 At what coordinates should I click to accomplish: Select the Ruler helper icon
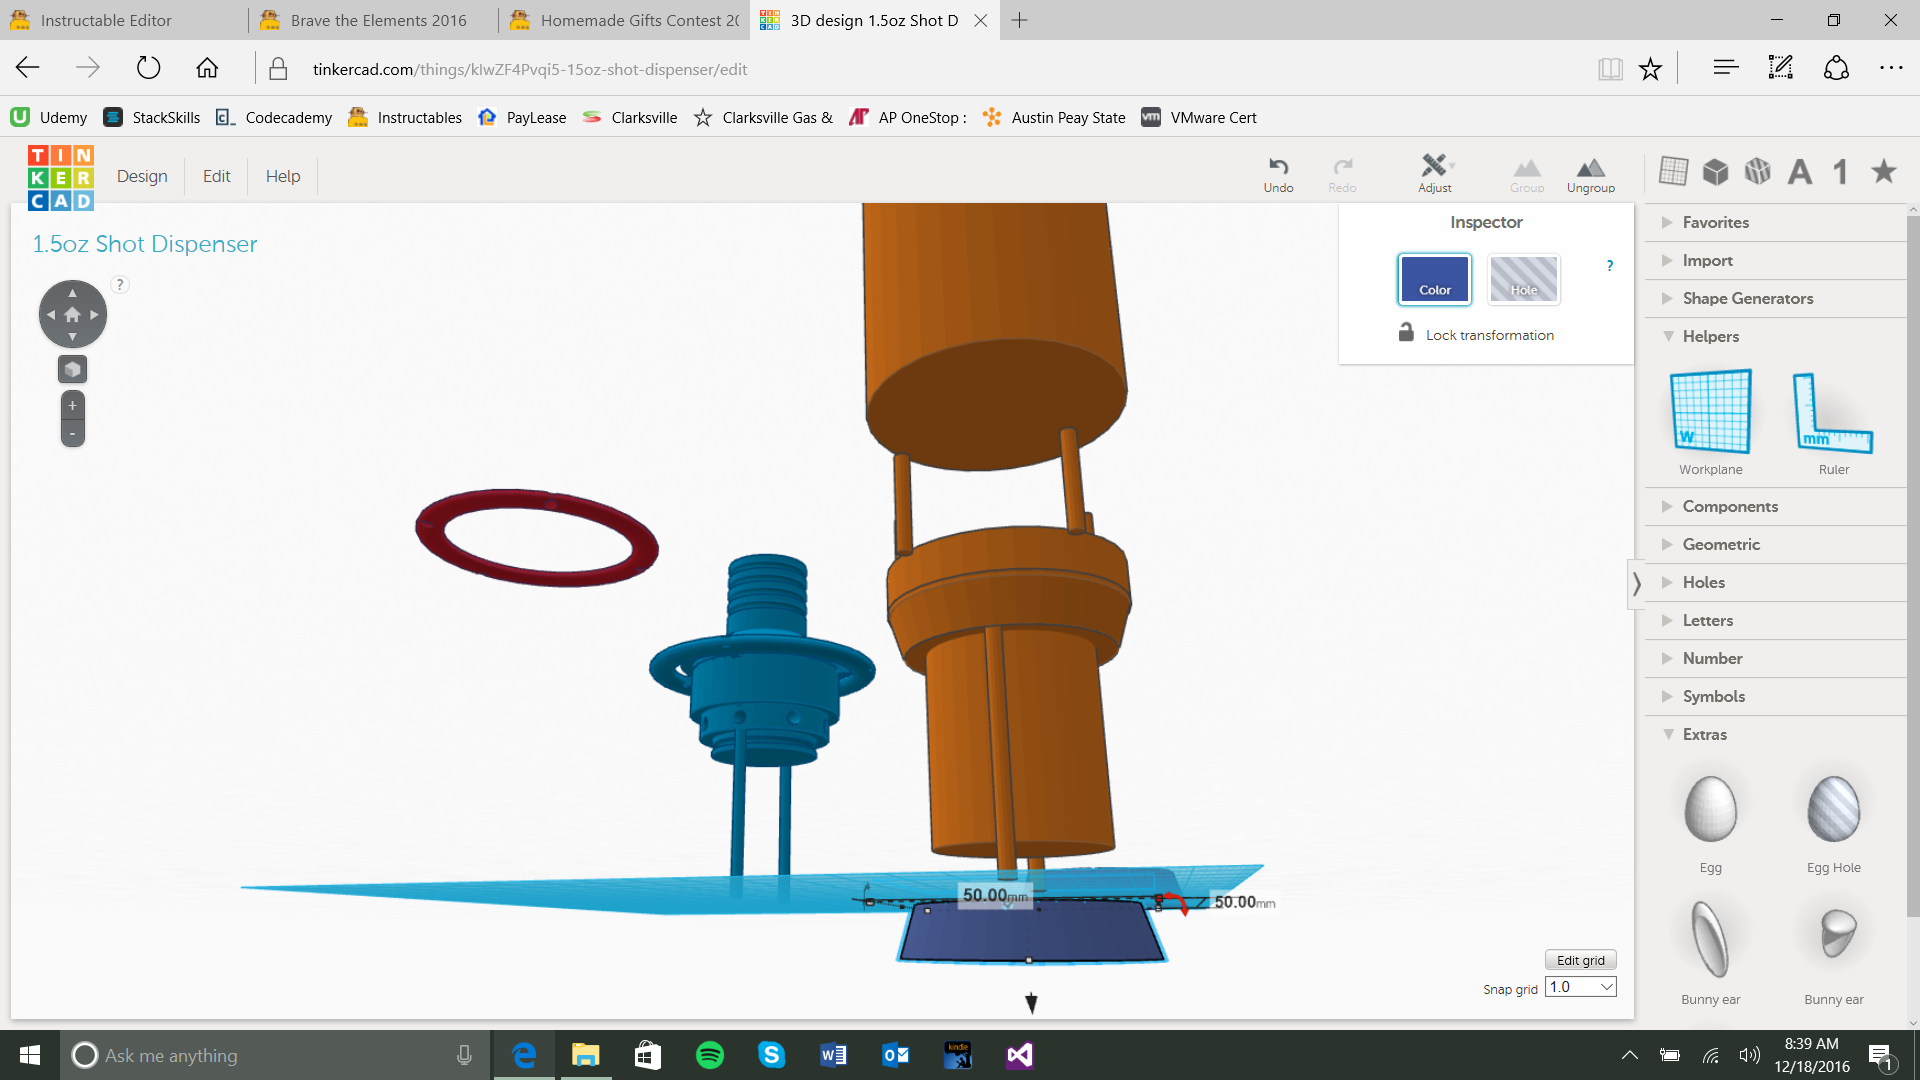[1832, 412]
